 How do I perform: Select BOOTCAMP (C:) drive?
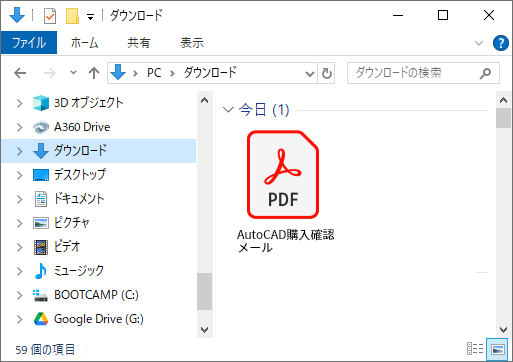(96, 295)
